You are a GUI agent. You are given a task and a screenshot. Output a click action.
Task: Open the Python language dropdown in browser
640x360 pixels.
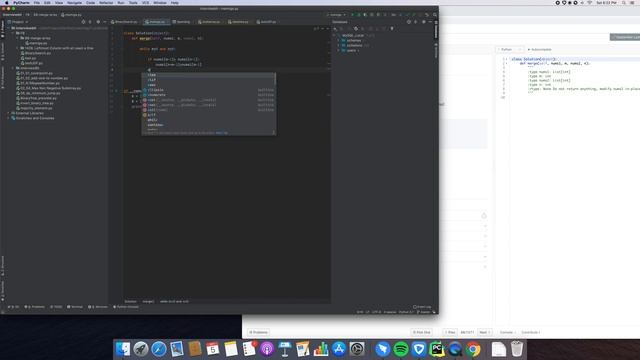[x=509, y=49]
